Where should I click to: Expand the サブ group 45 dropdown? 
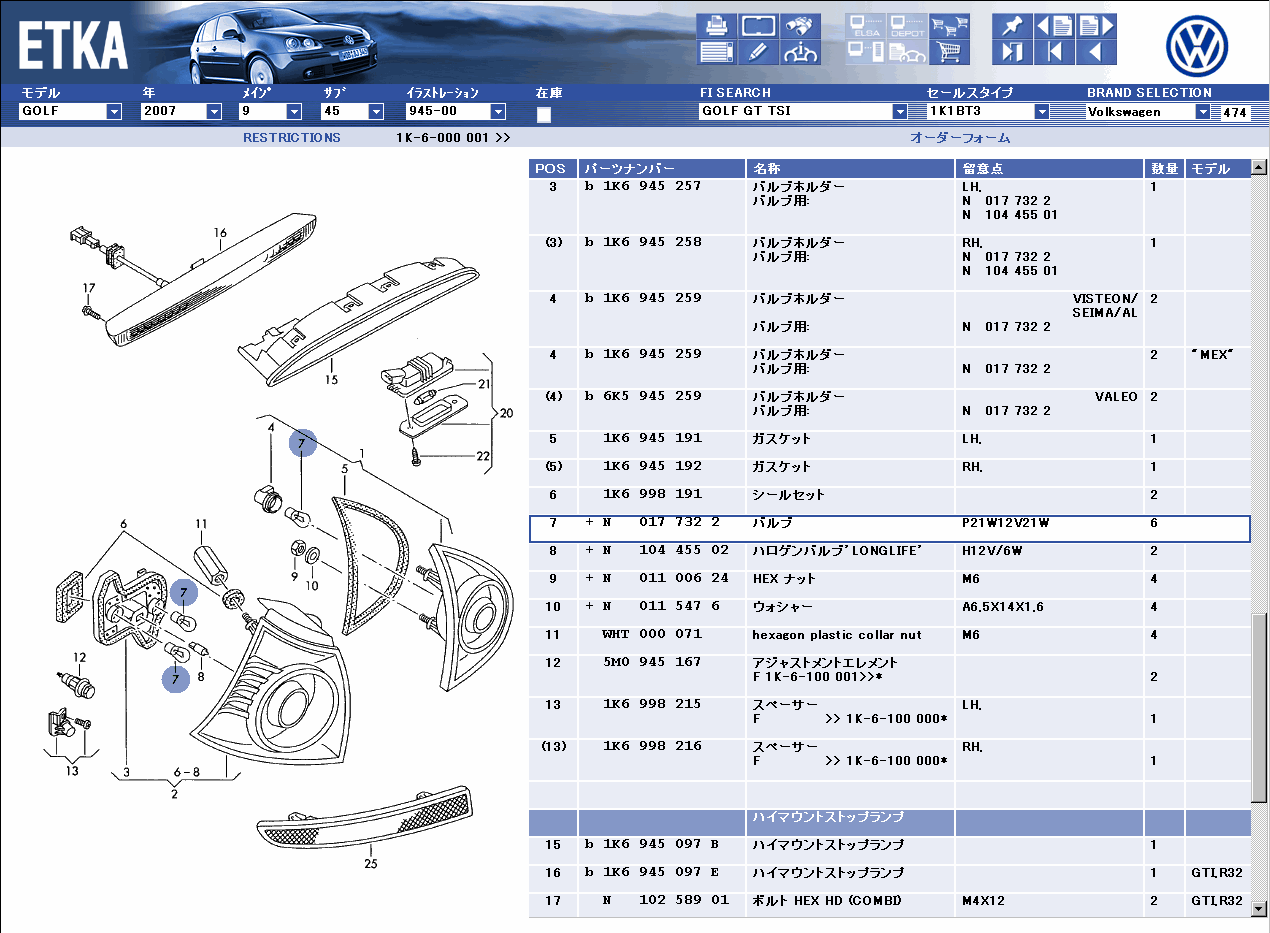376,112
